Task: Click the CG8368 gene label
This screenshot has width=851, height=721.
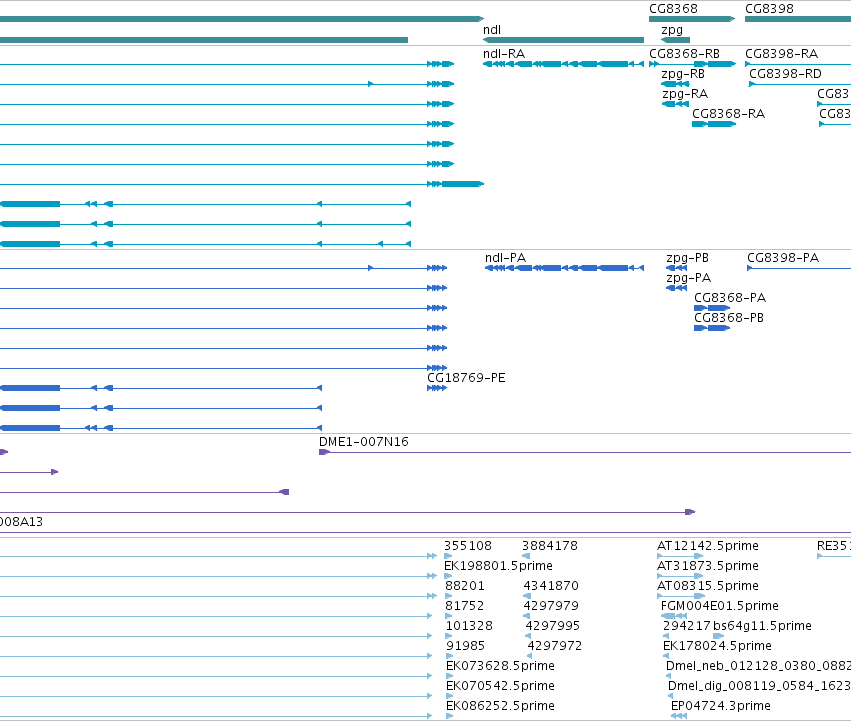Action: click(x=673, y=9)
